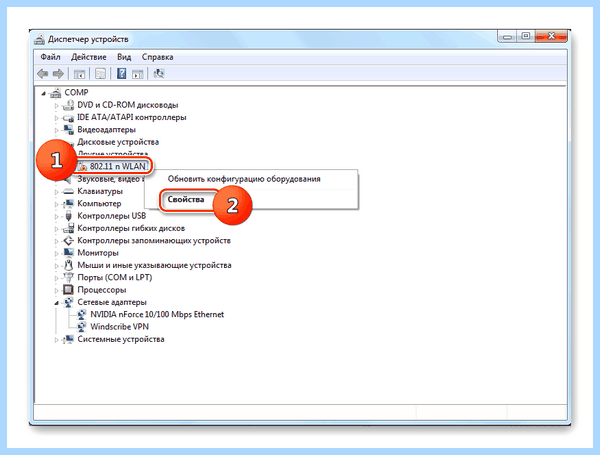Minimize the Device Manager window
This screenshot has height=455, width=600.
507,36
